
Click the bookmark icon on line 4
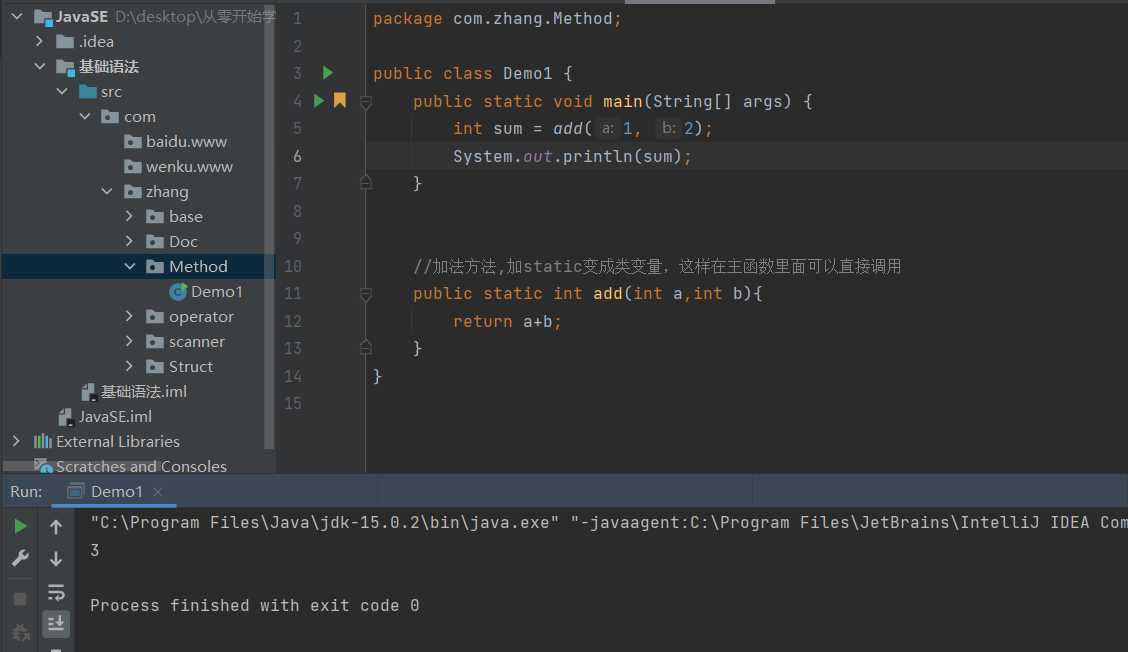click(x=340, y=101)
